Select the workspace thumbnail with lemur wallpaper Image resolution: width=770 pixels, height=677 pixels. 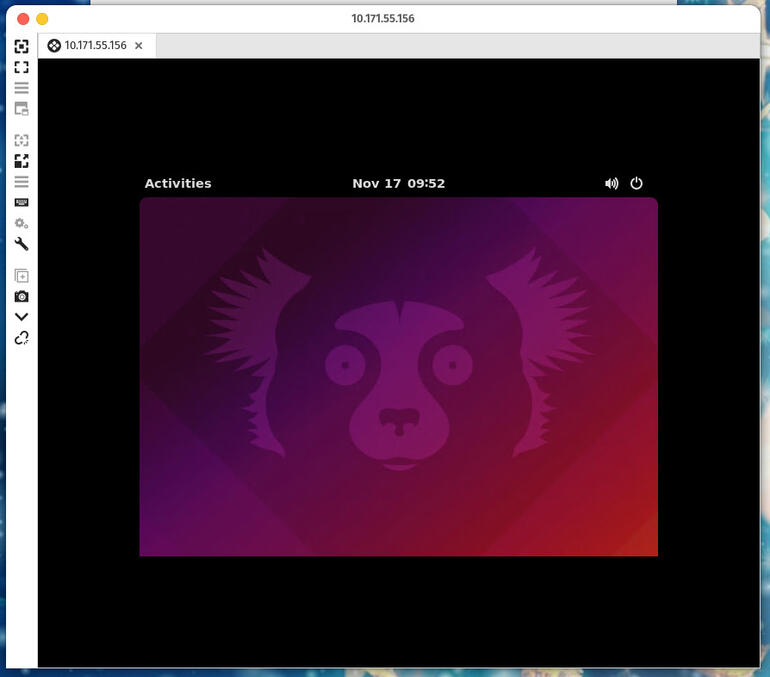tap(398, 377)
